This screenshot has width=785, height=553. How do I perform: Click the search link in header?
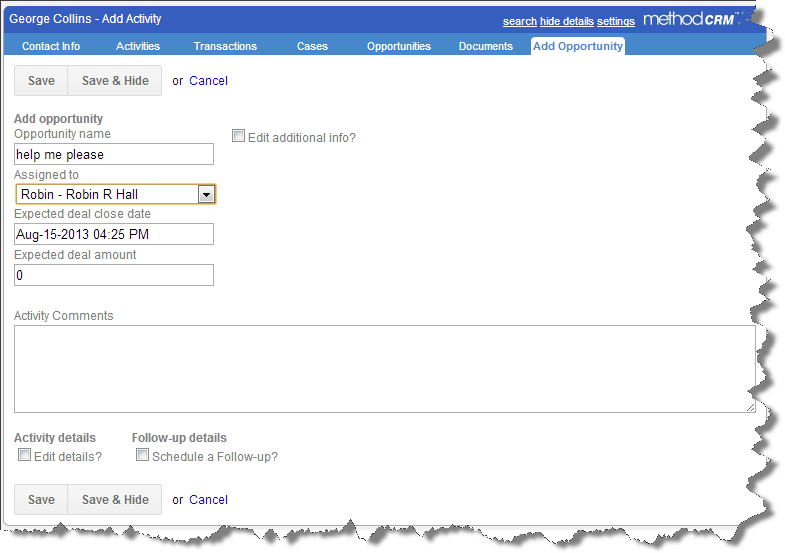click(x=519, y=21)
